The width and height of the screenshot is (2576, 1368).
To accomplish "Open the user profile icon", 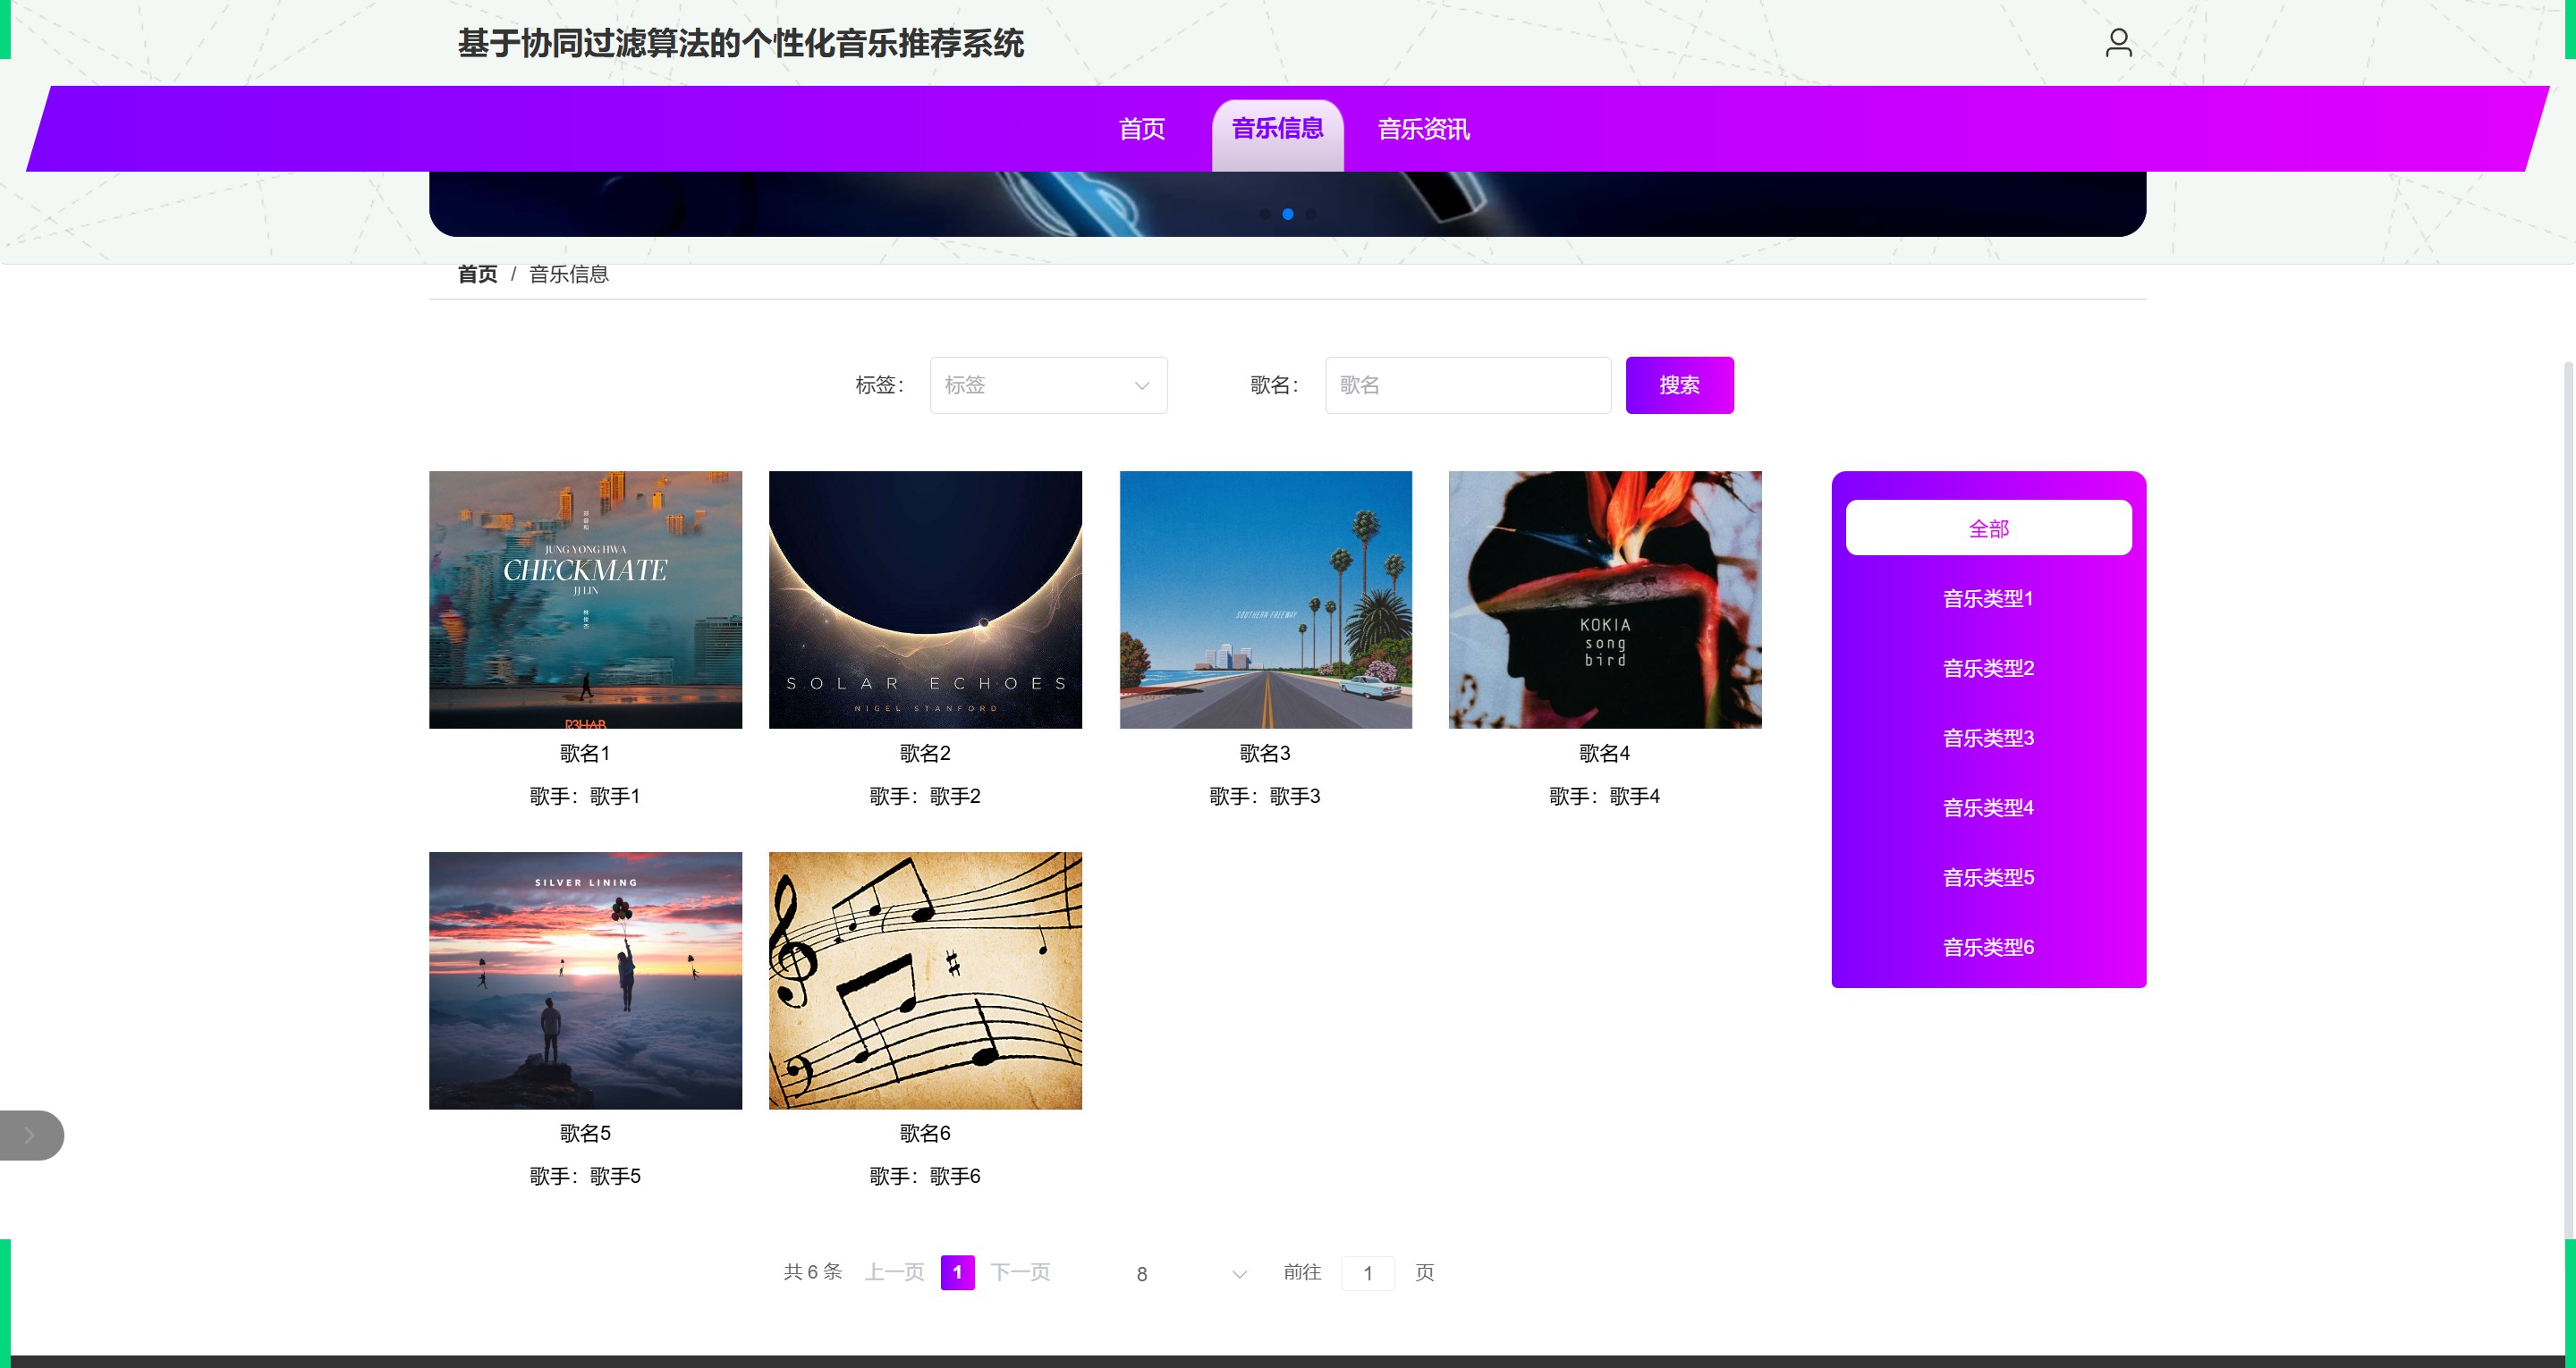I will coord(2118,43).
